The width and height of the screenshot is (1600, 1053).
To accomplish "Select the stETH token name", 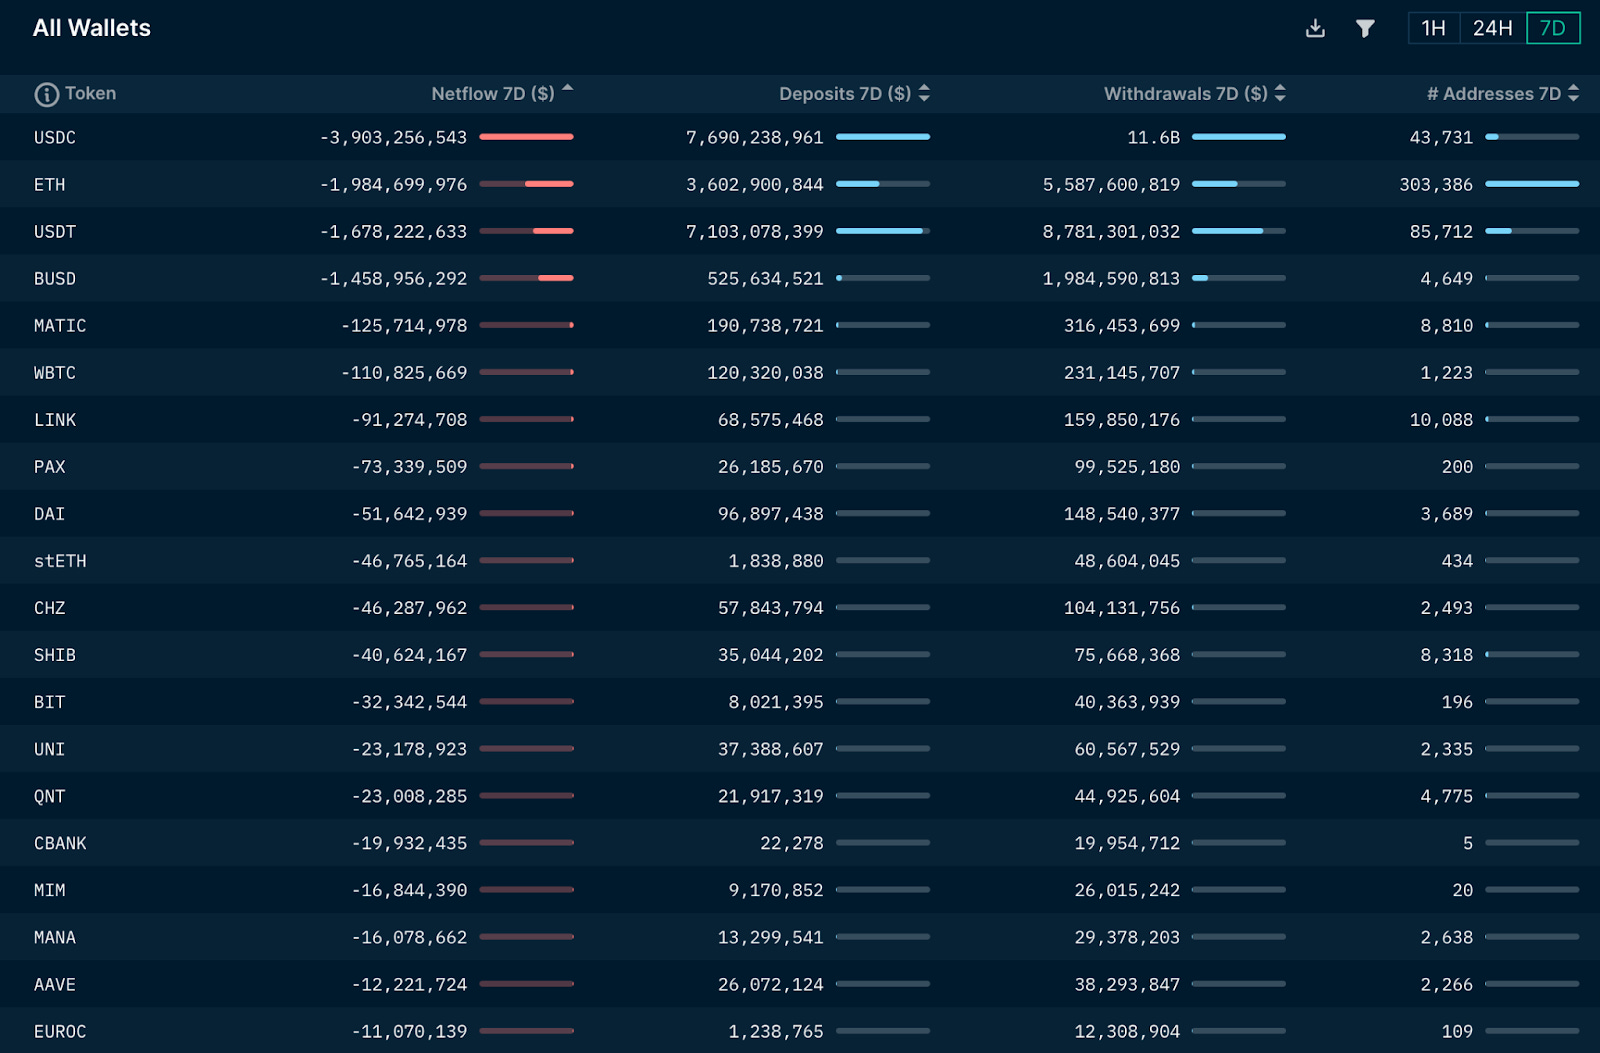I will pos(60,560).
